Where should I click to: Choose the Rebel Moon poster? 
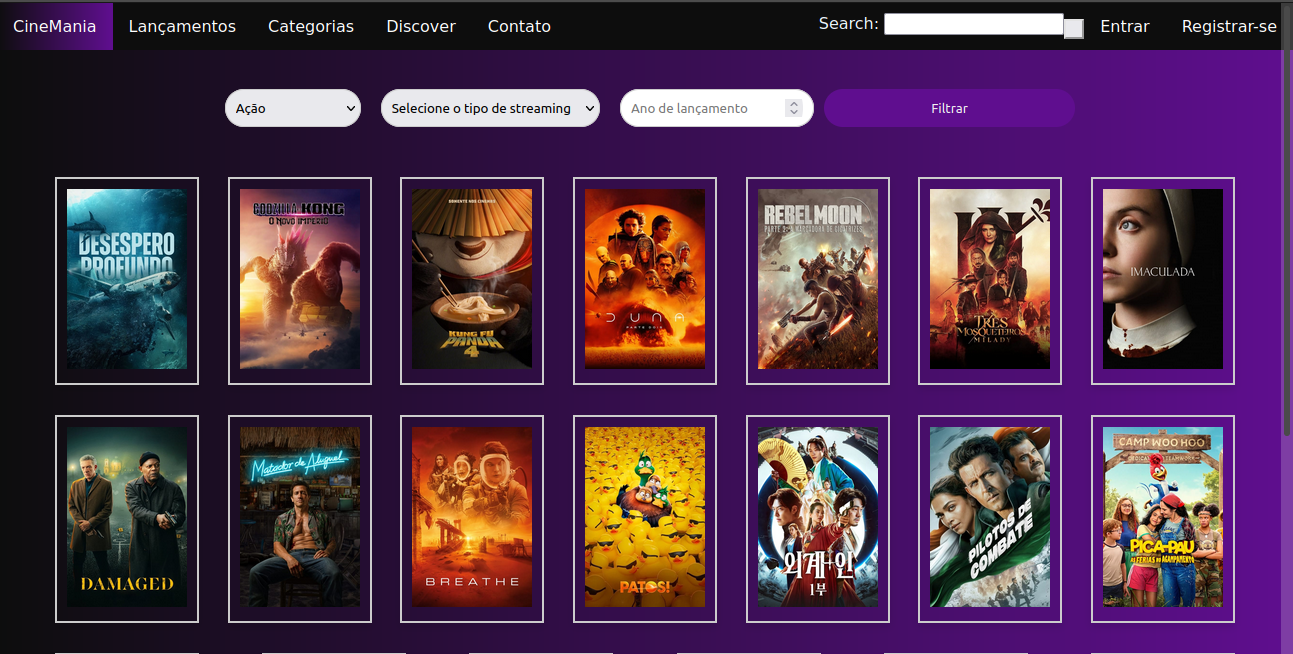pos(818,279)
